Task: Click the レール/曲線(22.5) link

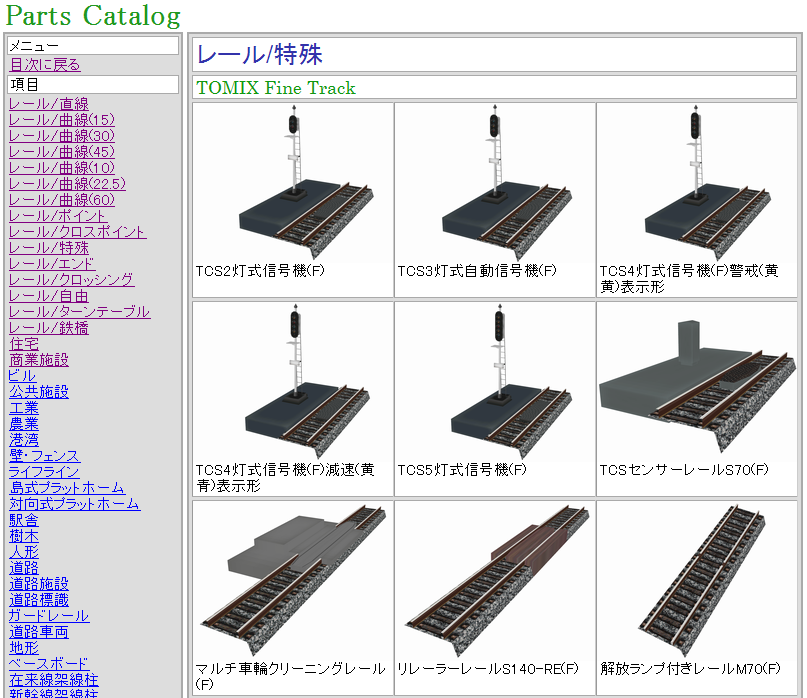Action: 67,184
